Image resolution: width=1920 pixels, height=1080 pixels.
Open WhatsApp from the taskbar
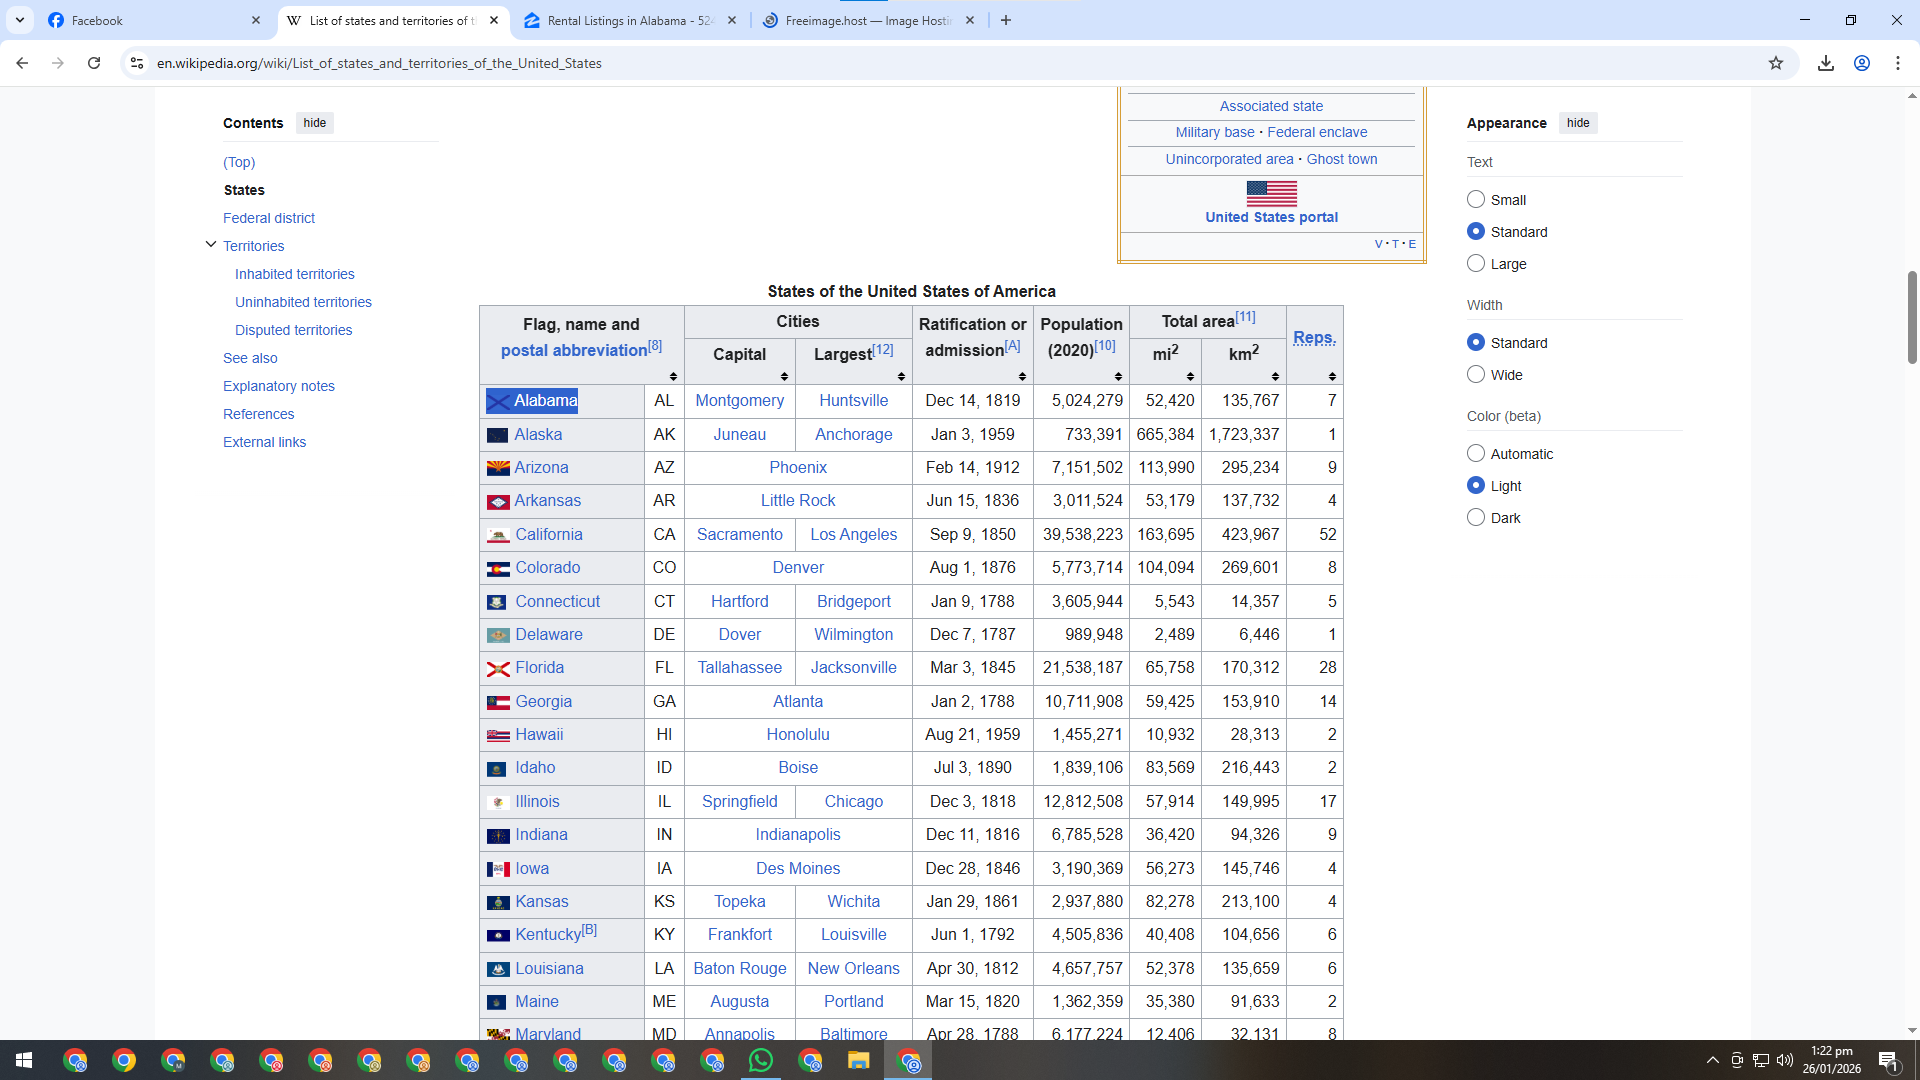(x=761, y=1060)
